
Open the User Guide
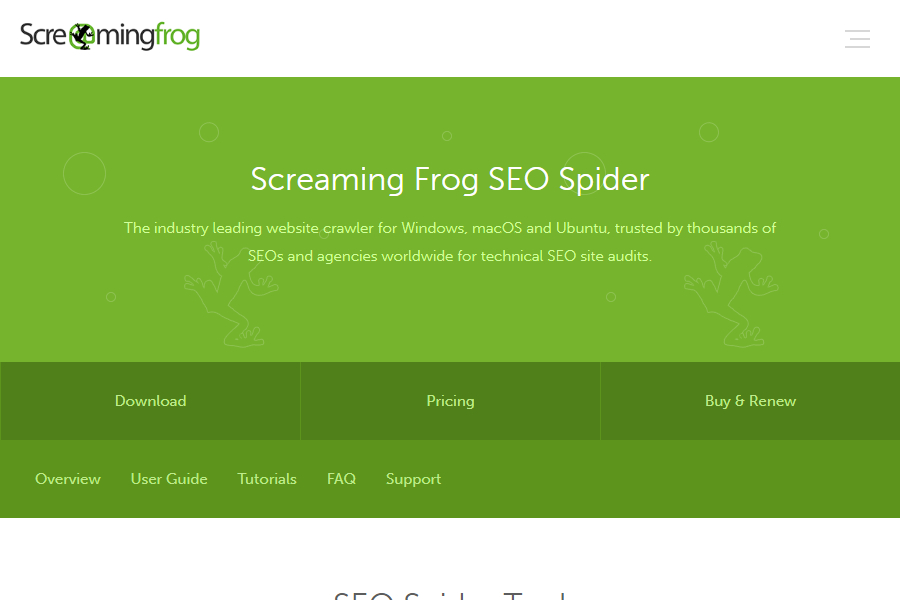pyautogui.click(x=168, y=479)
